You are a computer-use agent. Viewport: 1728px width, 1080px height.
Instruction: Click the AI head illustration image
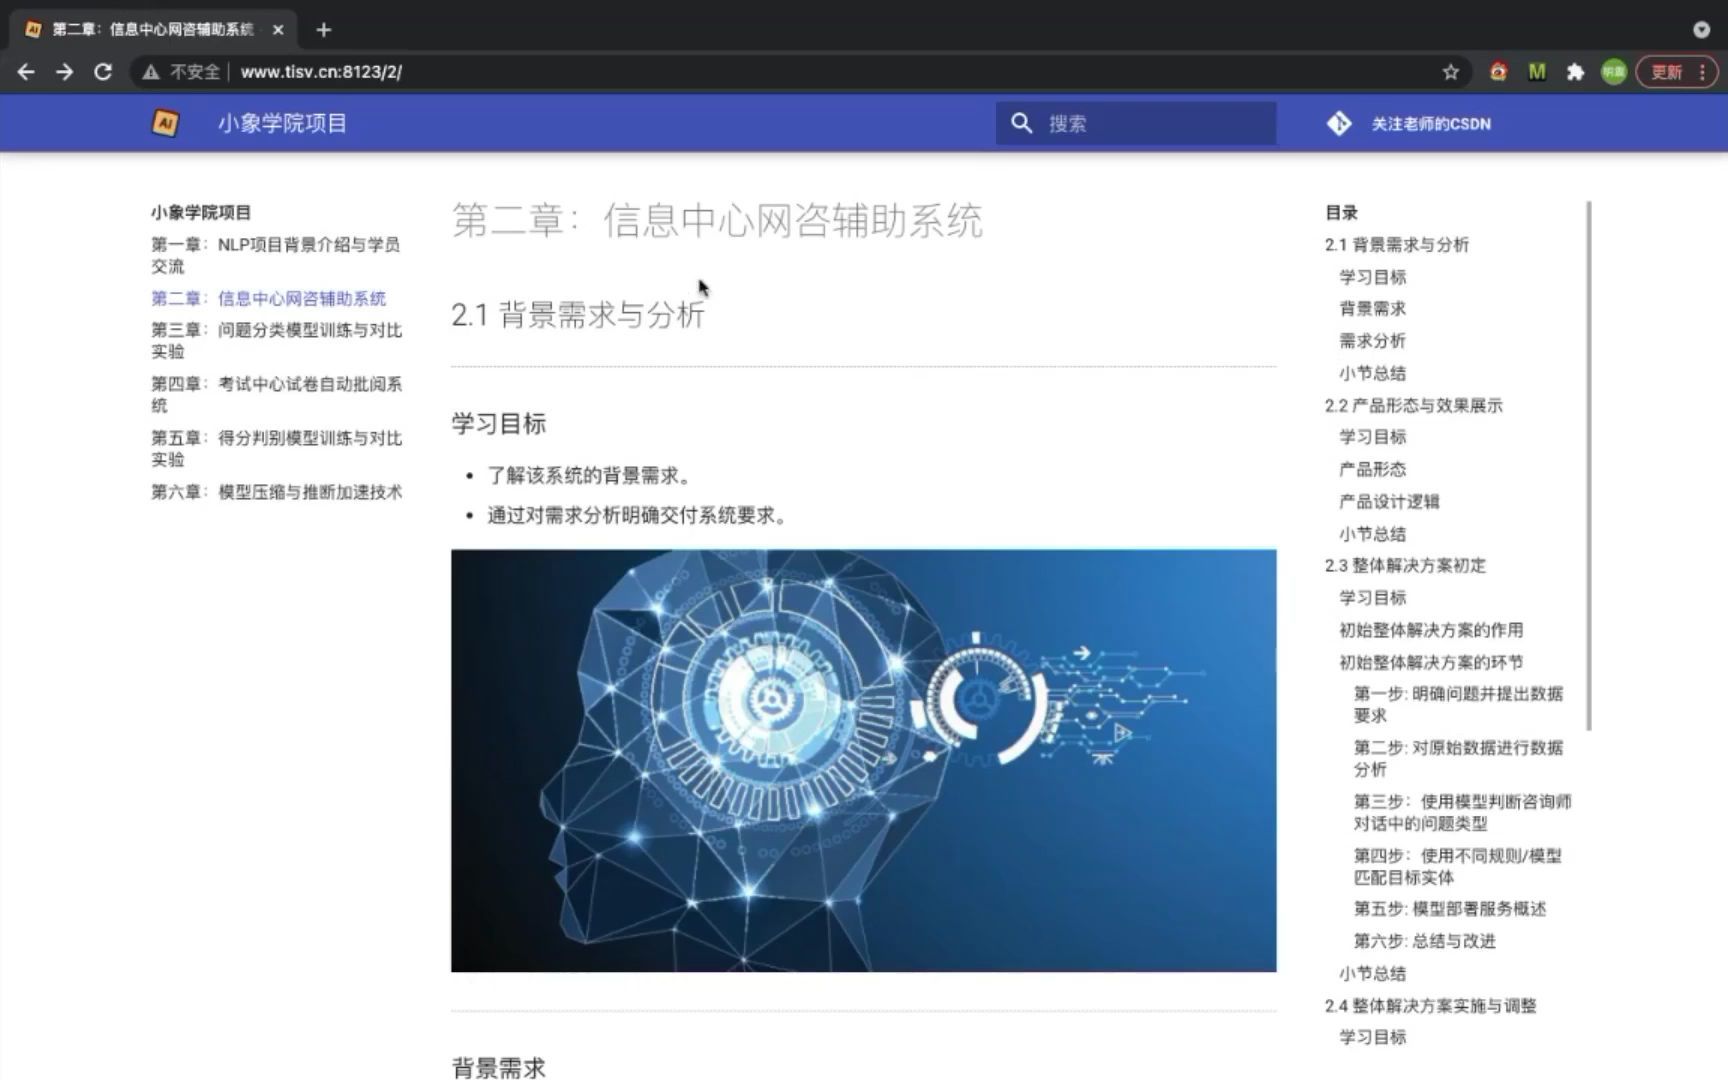coord(863,760)
